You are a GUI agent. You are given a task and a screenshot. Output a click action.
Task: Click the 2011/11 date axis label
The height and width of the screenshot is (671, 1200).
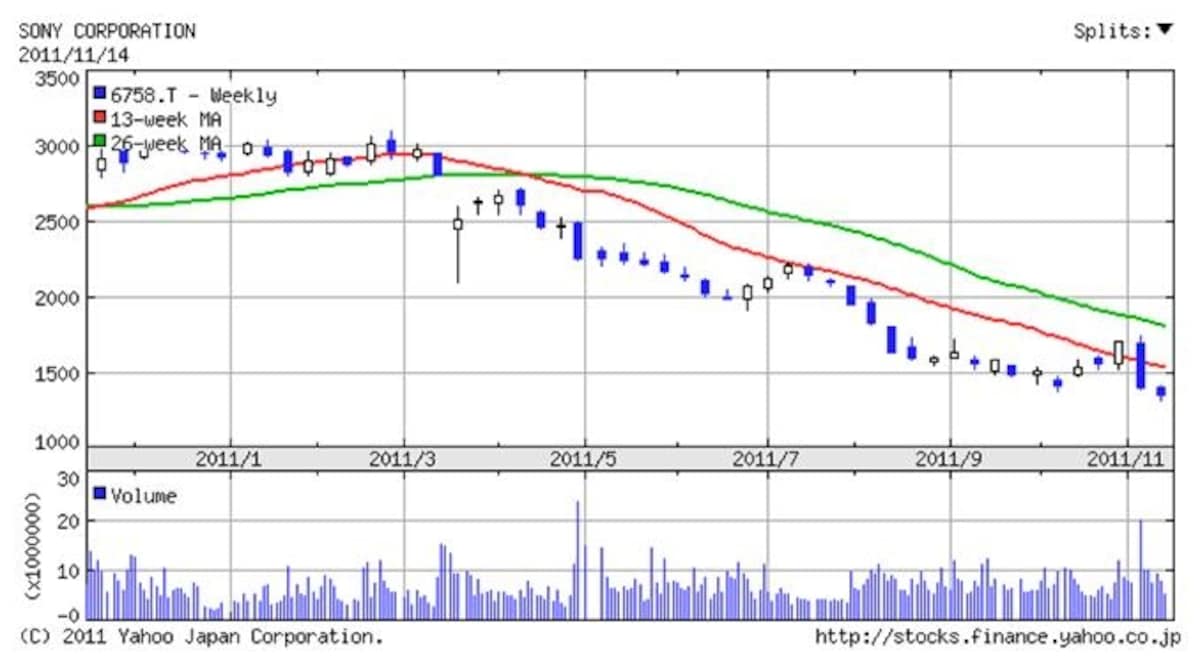(x=1126, y=459)
